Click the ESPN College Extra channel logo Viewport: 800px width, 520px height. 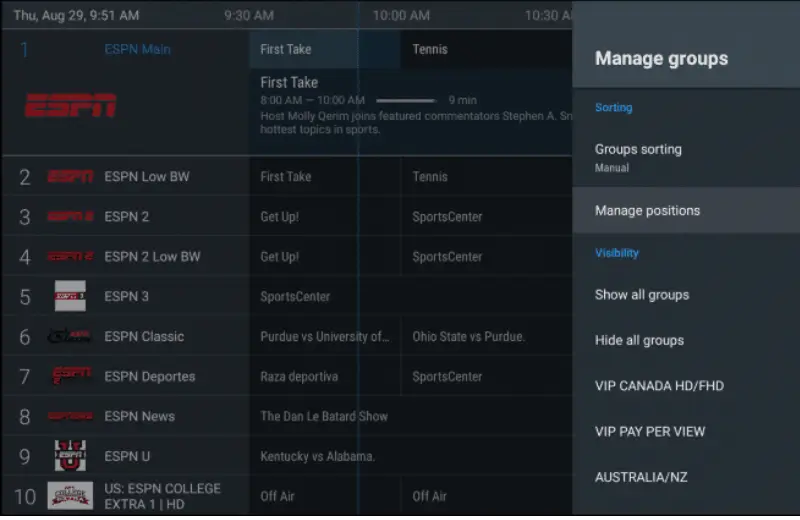70,495
